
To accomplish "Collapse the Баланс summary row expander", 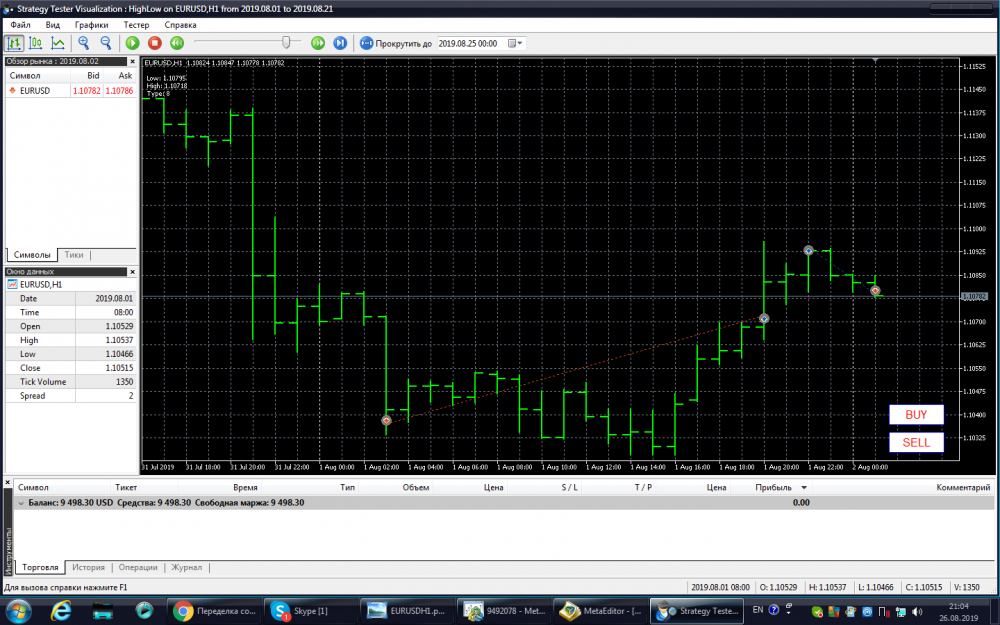I will 21,503.
